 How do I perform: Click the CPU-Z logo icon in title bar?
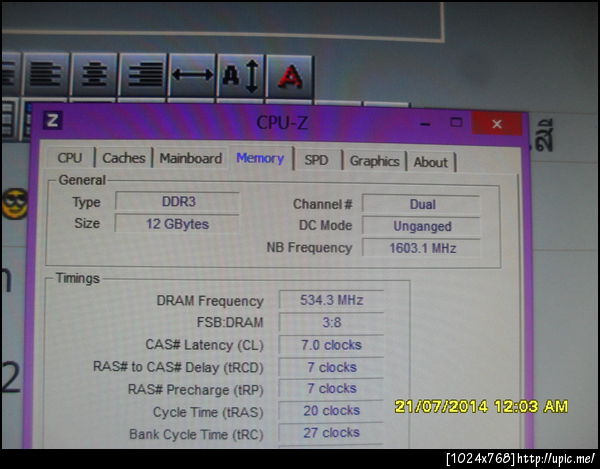52,121
